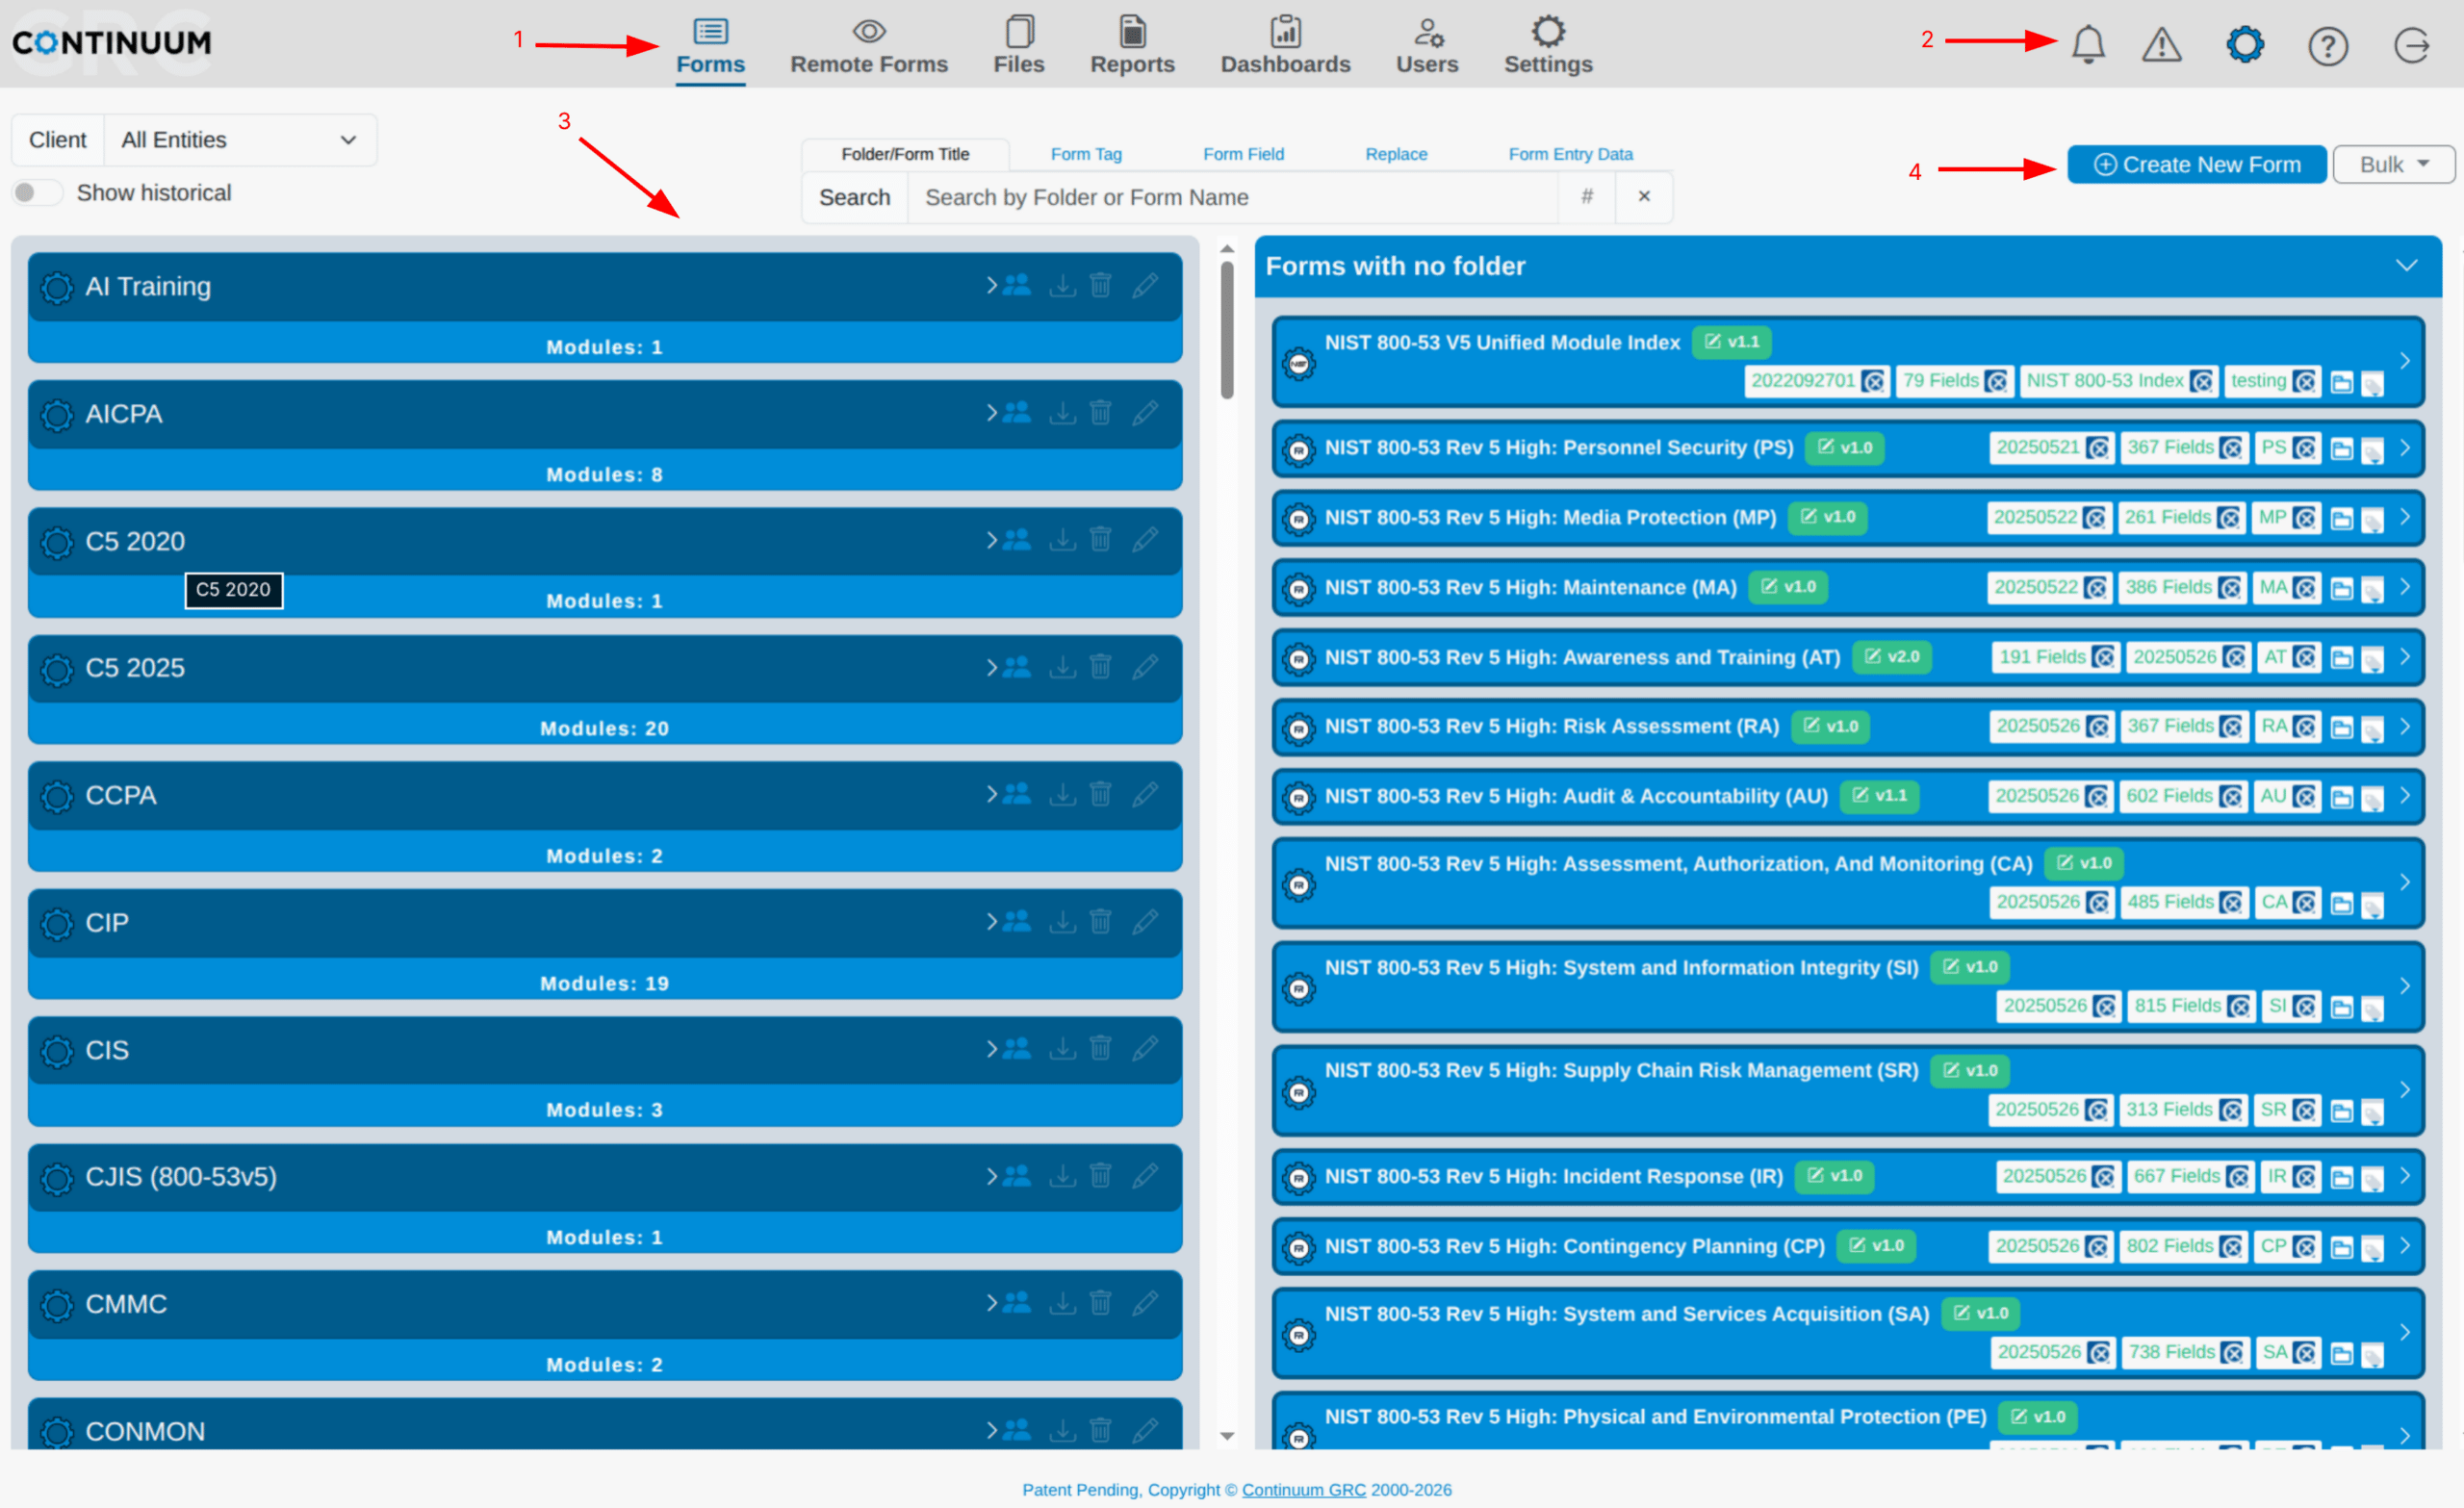Go to the Files section
This screenshot has height=1508, width=2464.
(1018, 46)
